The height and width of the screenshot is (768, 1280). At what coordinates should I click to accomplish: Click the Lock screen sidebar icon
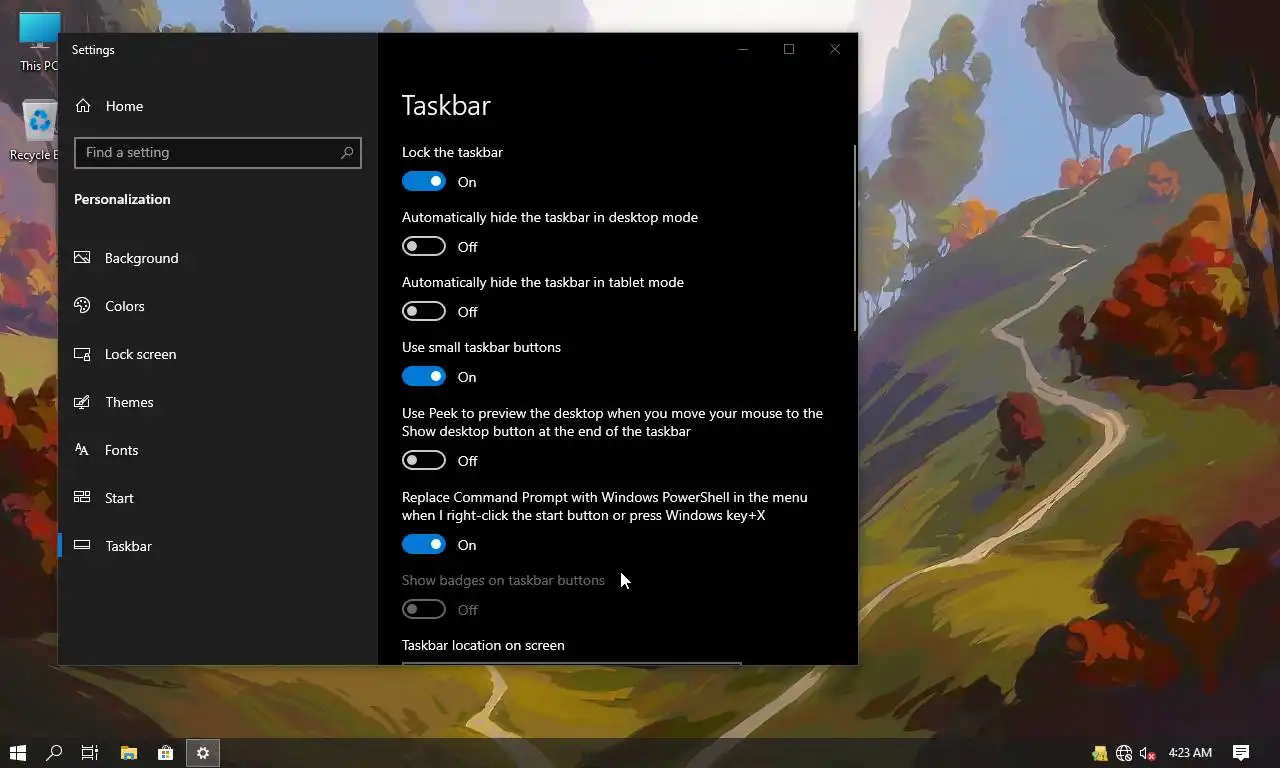[x=82, y=354]
